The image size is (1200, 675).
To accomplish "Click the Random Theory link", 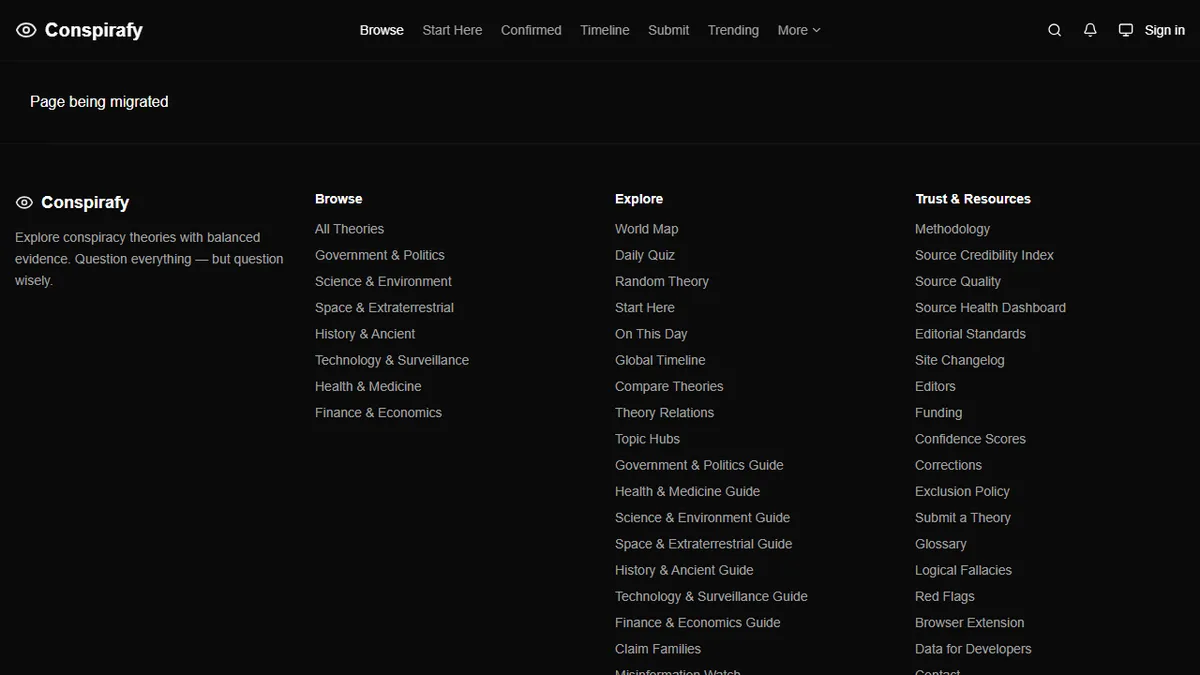I will [662, 281].
